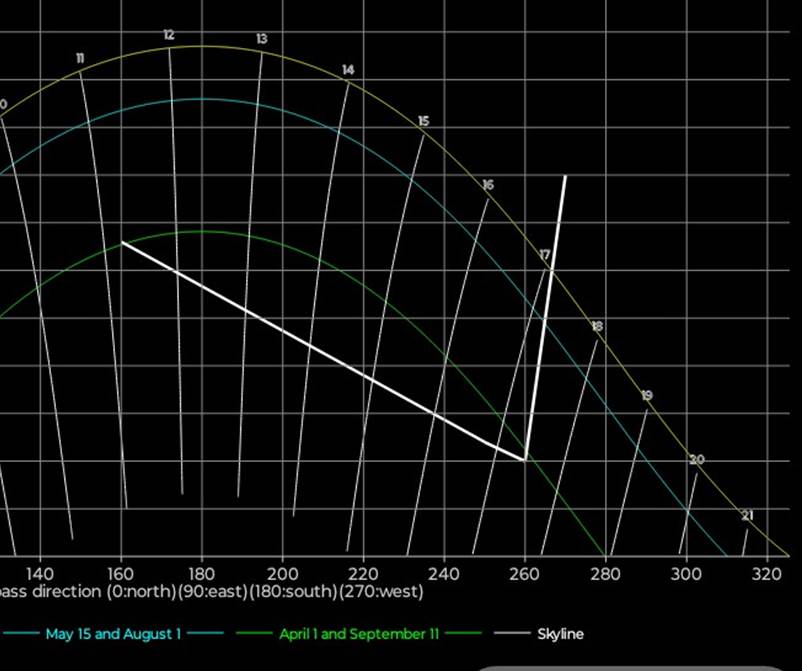
Task: Click the skyline's lowest vertex at azimuth 260
Action: coord(525,460)
